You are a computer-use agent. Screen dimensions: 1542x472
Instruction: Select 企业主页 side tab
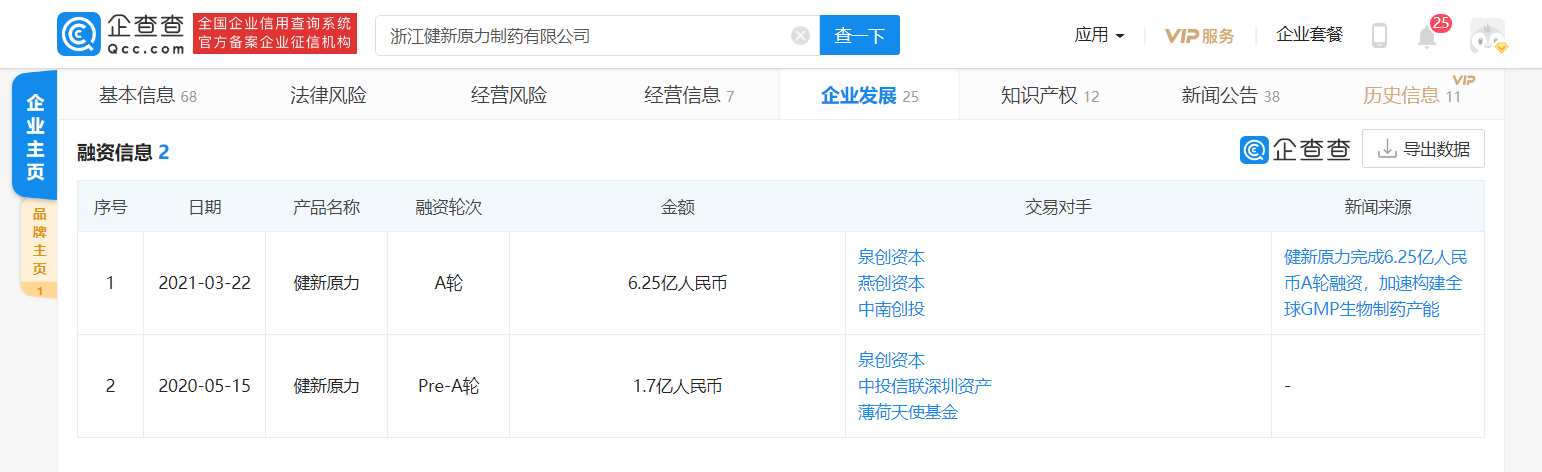click(34, 136)
